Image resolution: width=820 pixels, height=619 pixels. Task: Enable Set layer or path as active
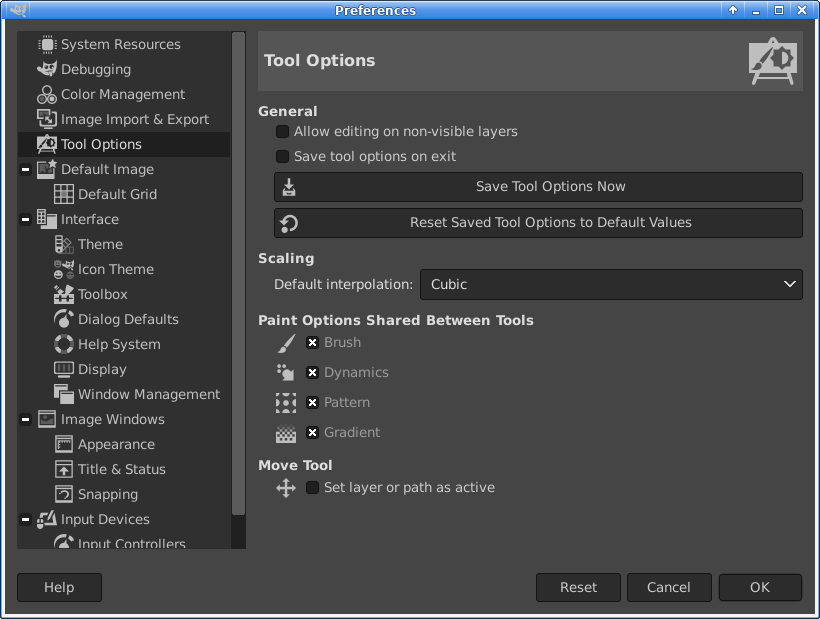(x=312, y=488)
